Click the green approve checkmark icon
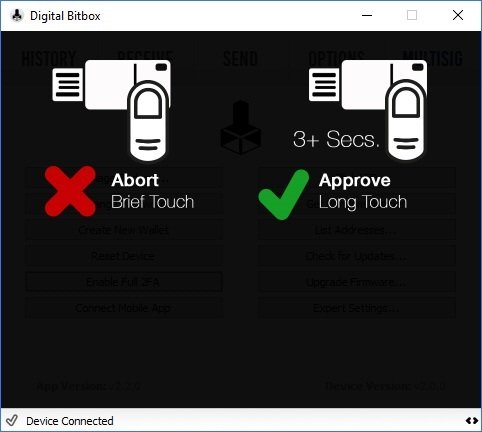482x432 pixels. pyautogui.click(x=284, y=195)
